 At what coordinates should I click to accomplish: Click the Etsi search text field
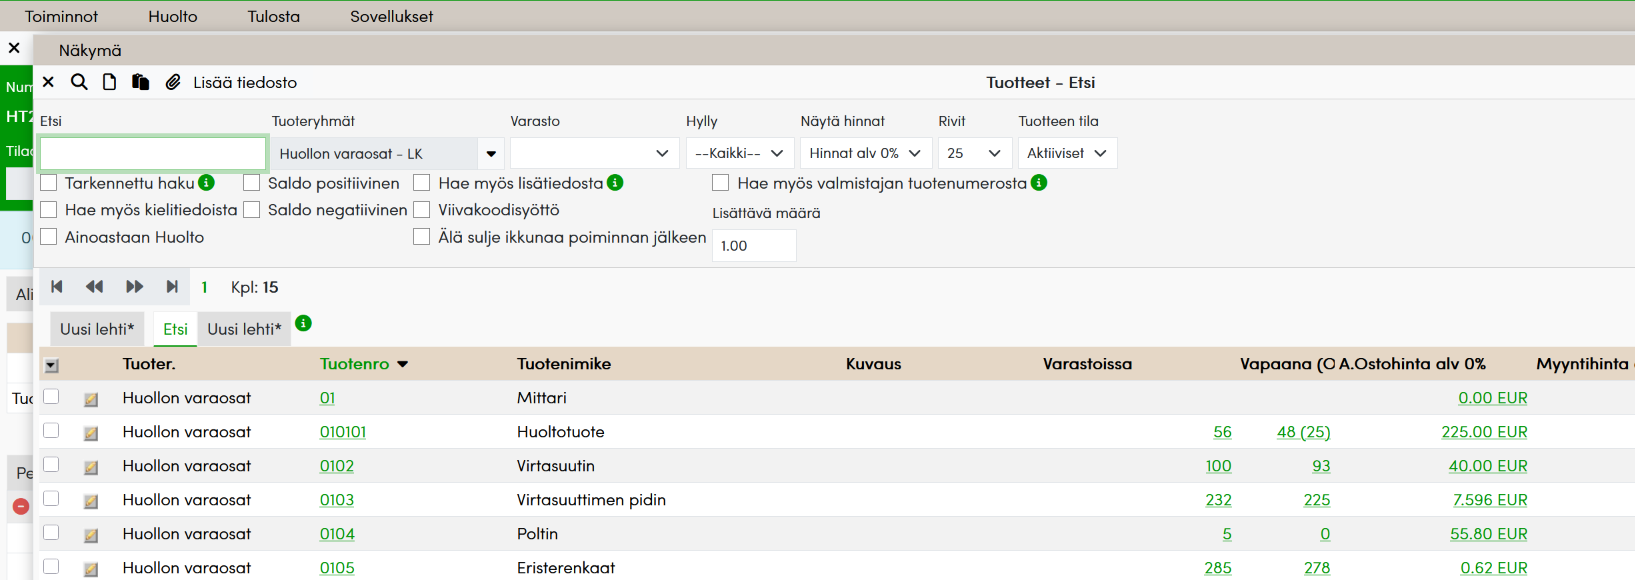tap(153, 154)
